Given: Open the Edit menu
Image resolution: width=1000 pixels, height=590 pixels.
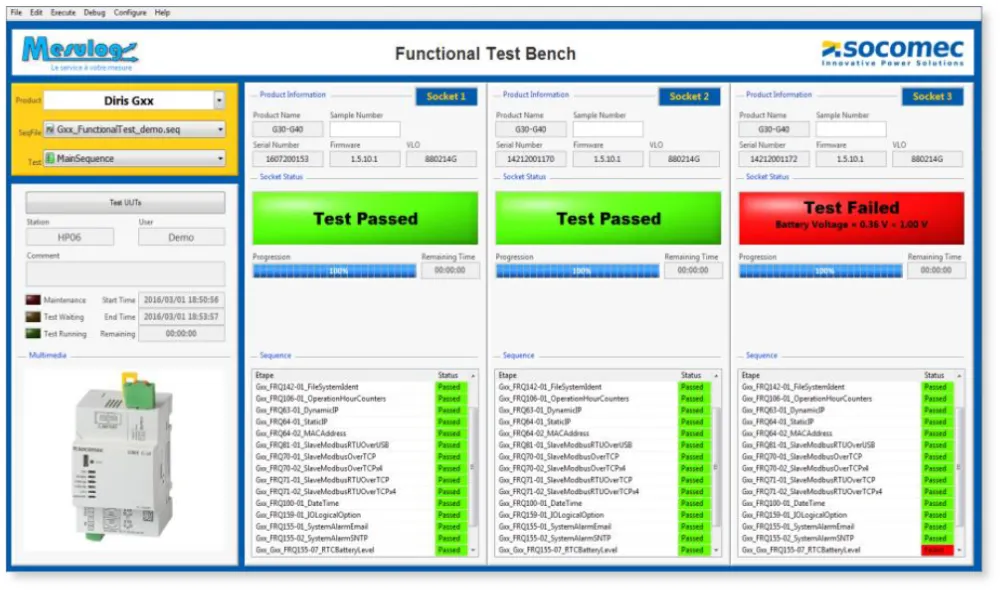Looking at the screenshot, I should (x=36, y=12).
